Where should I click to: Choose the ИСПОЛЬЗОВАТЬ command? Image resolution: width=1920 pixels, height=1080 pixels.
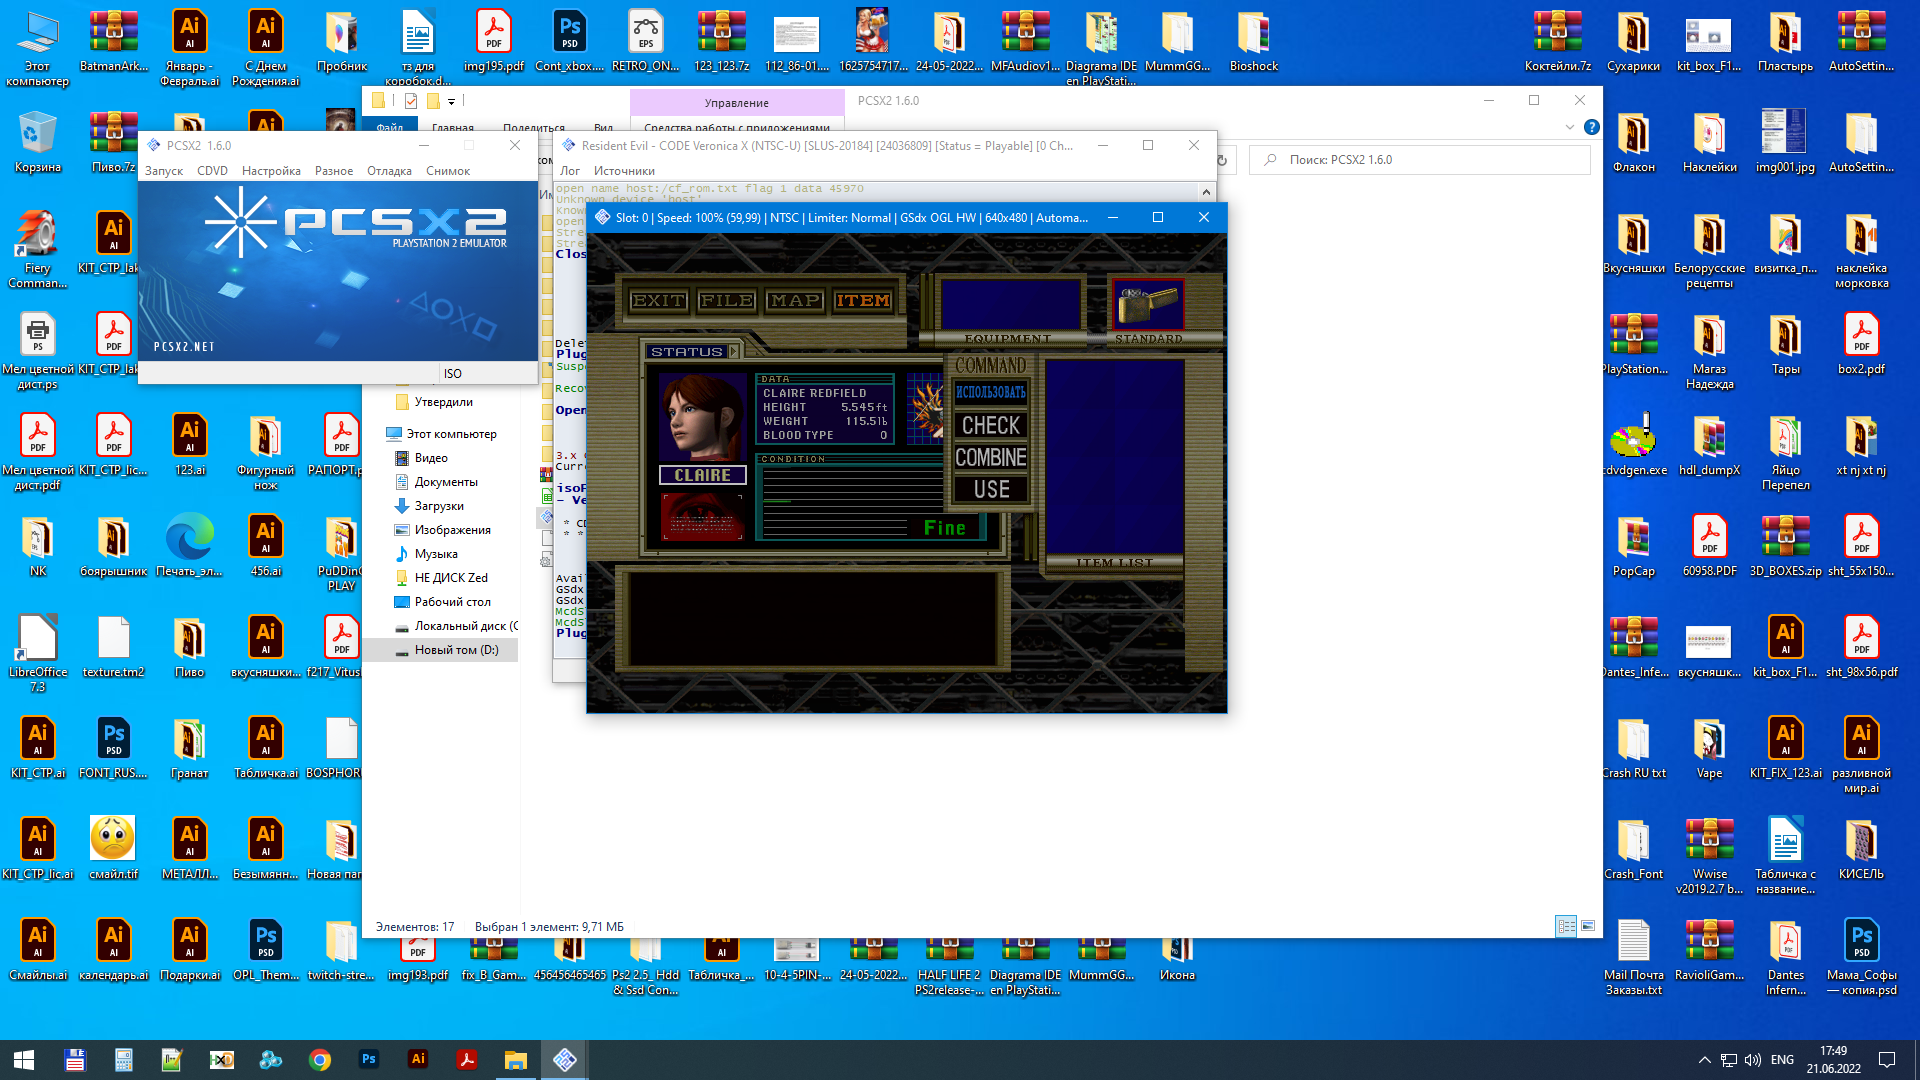coord(990,392)
